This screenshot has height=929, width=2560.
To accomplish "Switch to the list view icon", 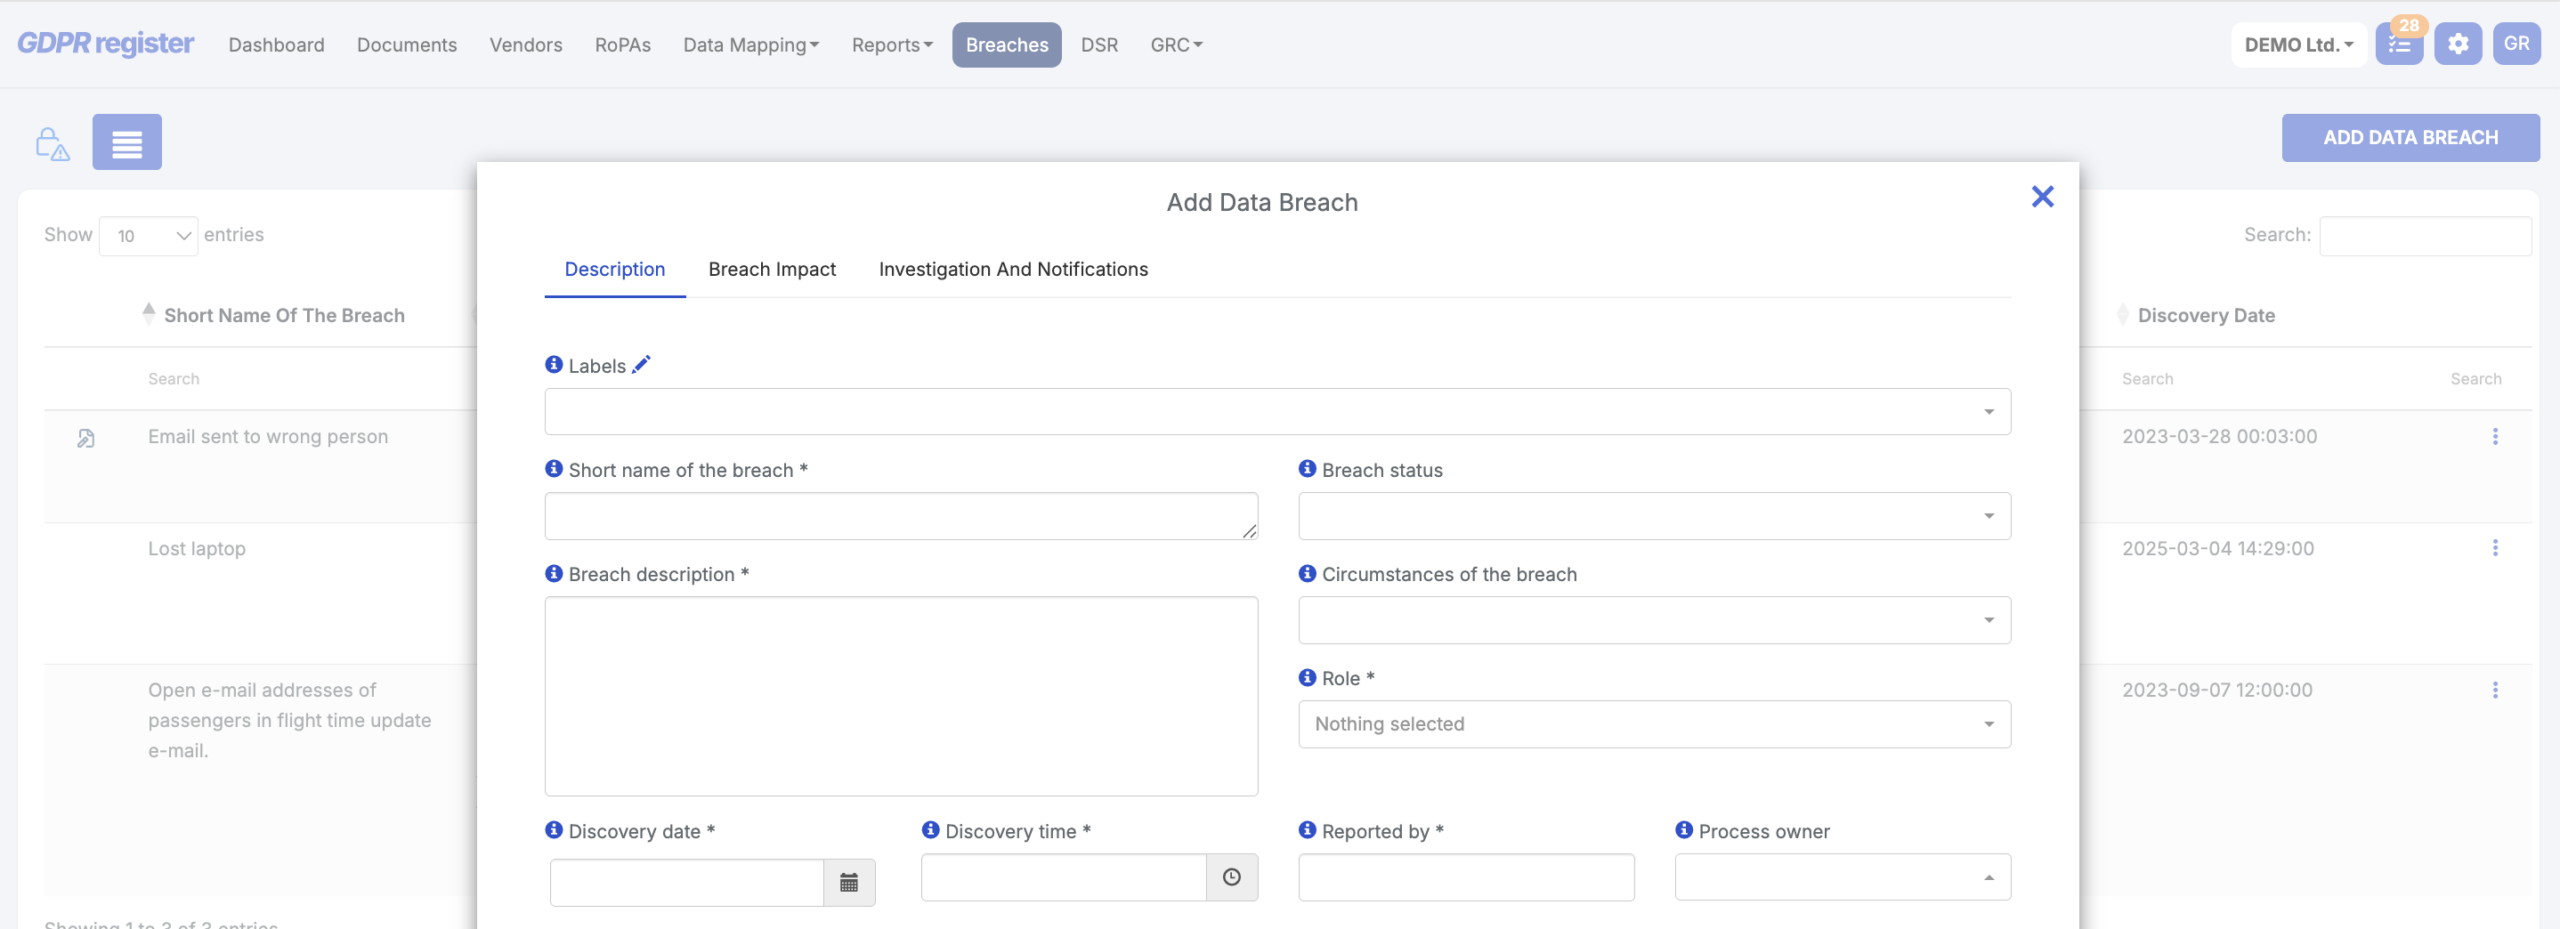I will pyautogui.click(x=127, y=142).
